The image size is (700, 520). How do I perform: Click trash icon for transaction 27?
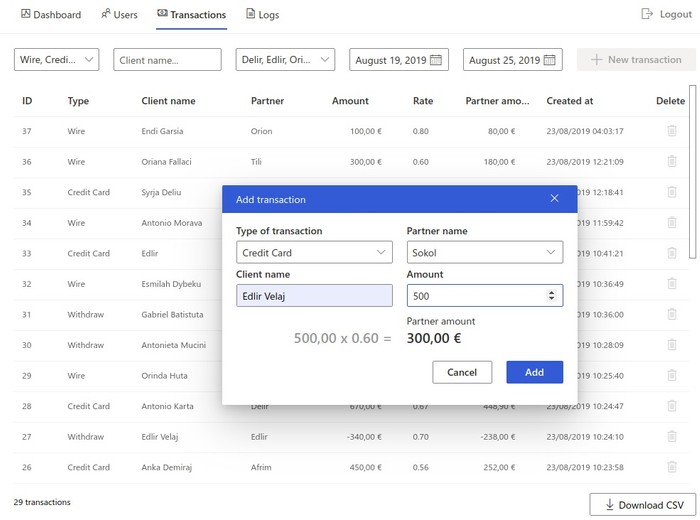point(672,437)
